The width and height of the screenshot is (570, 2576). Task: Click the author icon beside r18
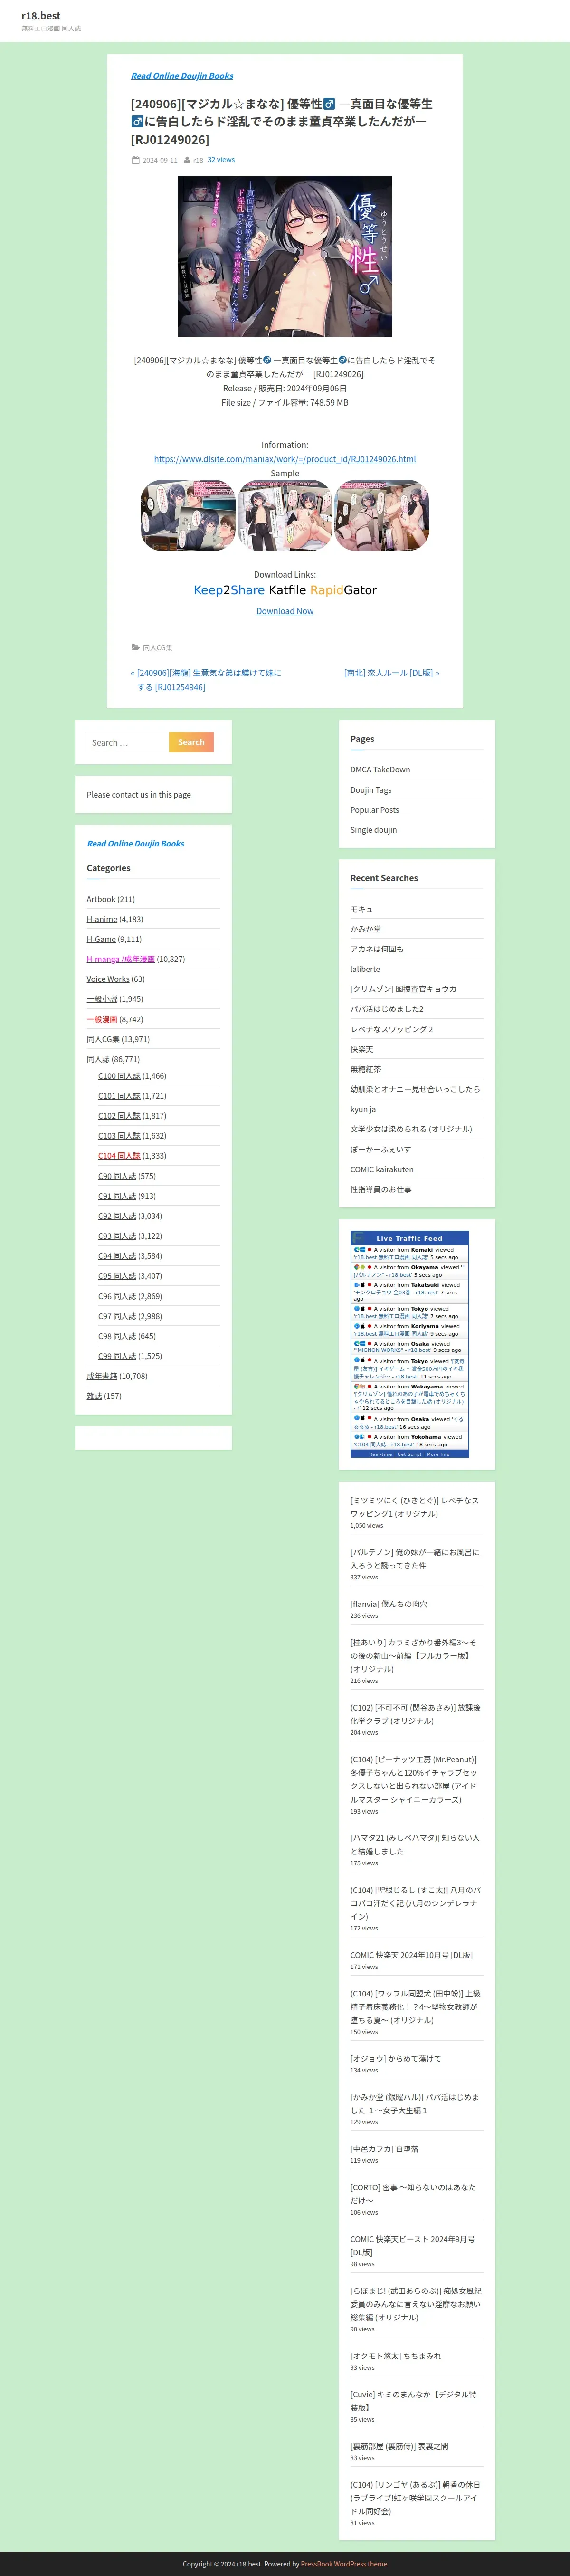[x=187, y=160]
